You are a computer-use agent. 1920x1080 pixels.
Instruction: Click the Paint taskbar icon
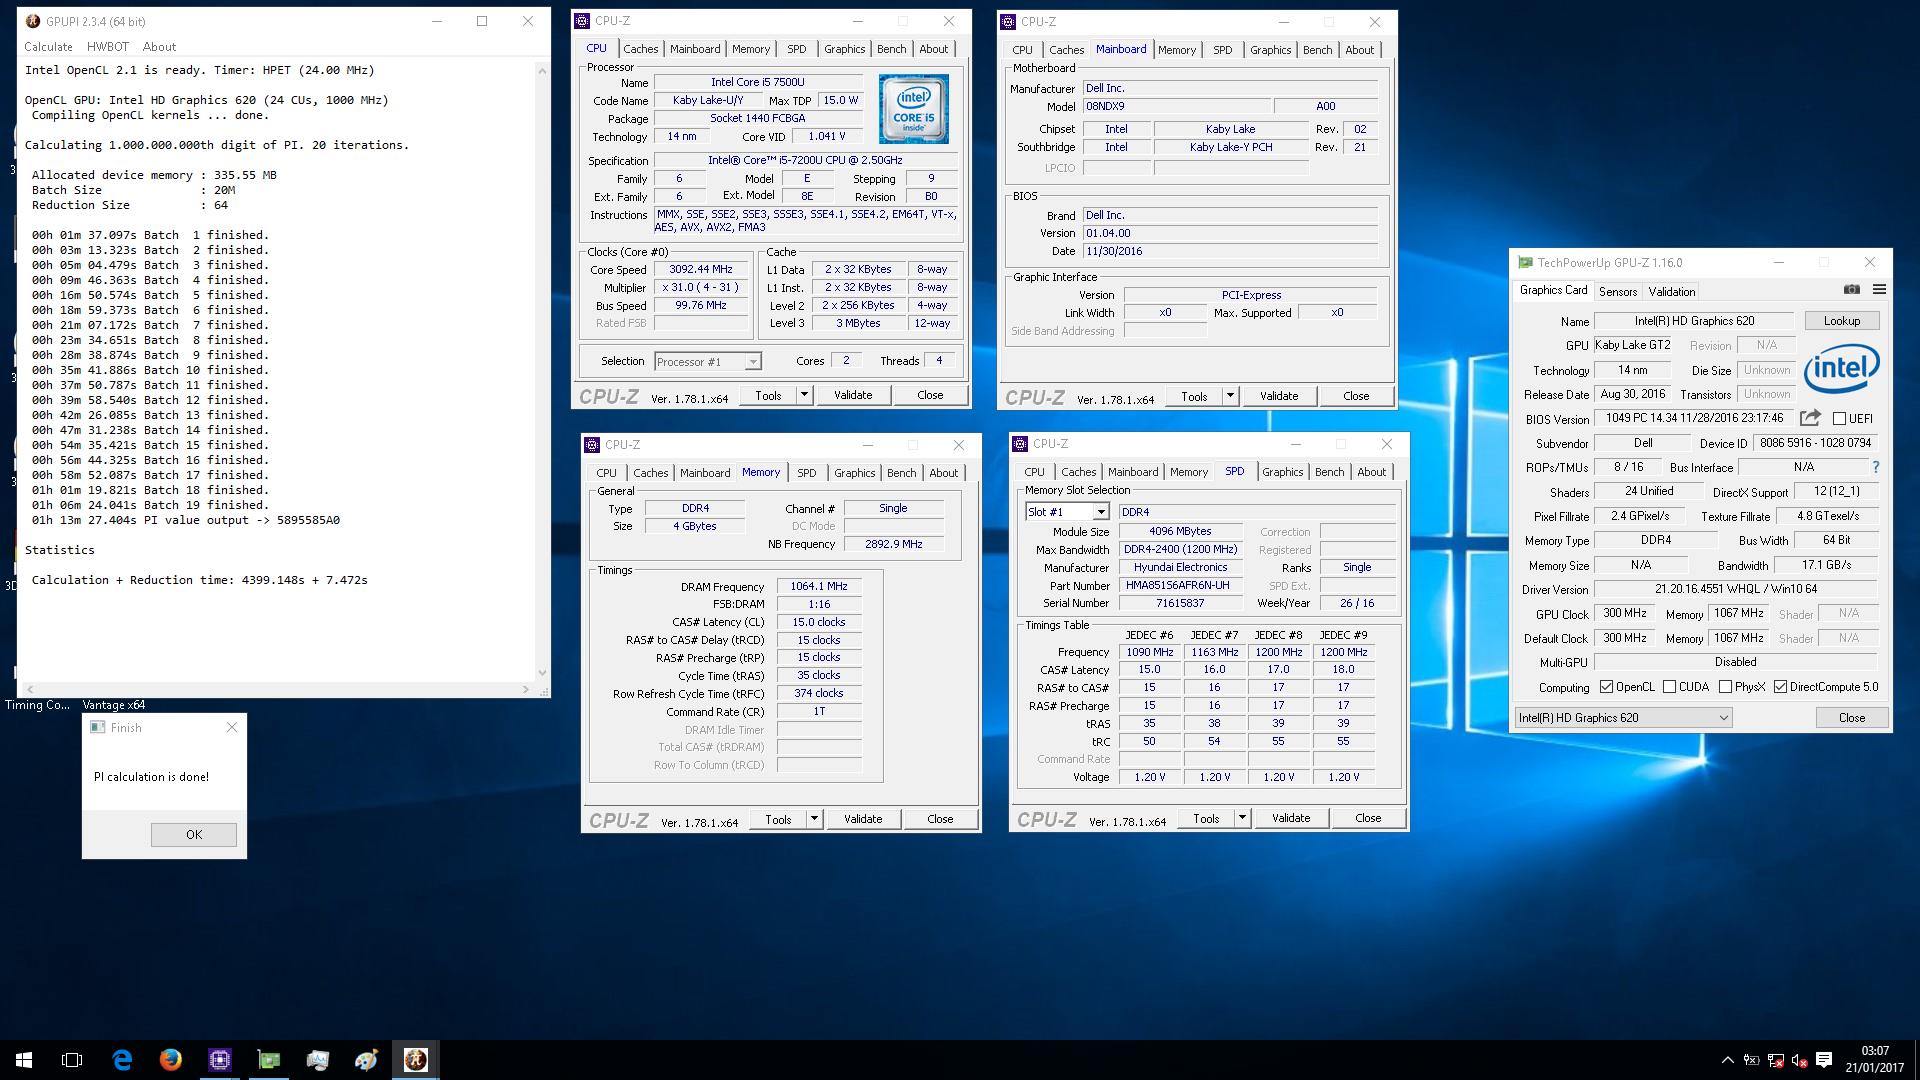367,1060
